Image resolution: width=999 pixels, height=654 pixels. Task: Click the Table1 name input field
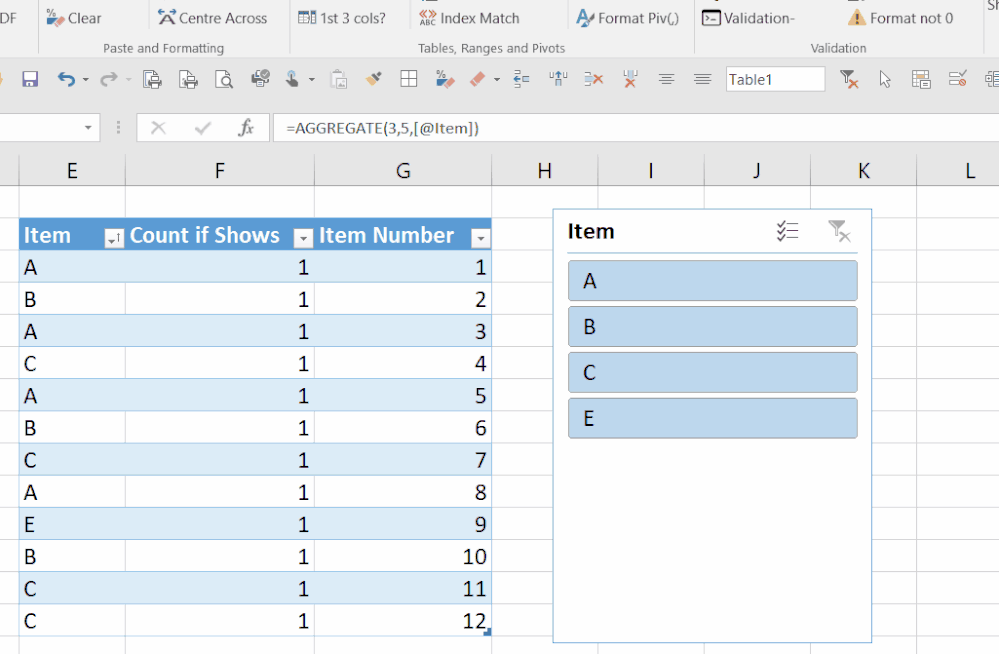coord(775,80)
